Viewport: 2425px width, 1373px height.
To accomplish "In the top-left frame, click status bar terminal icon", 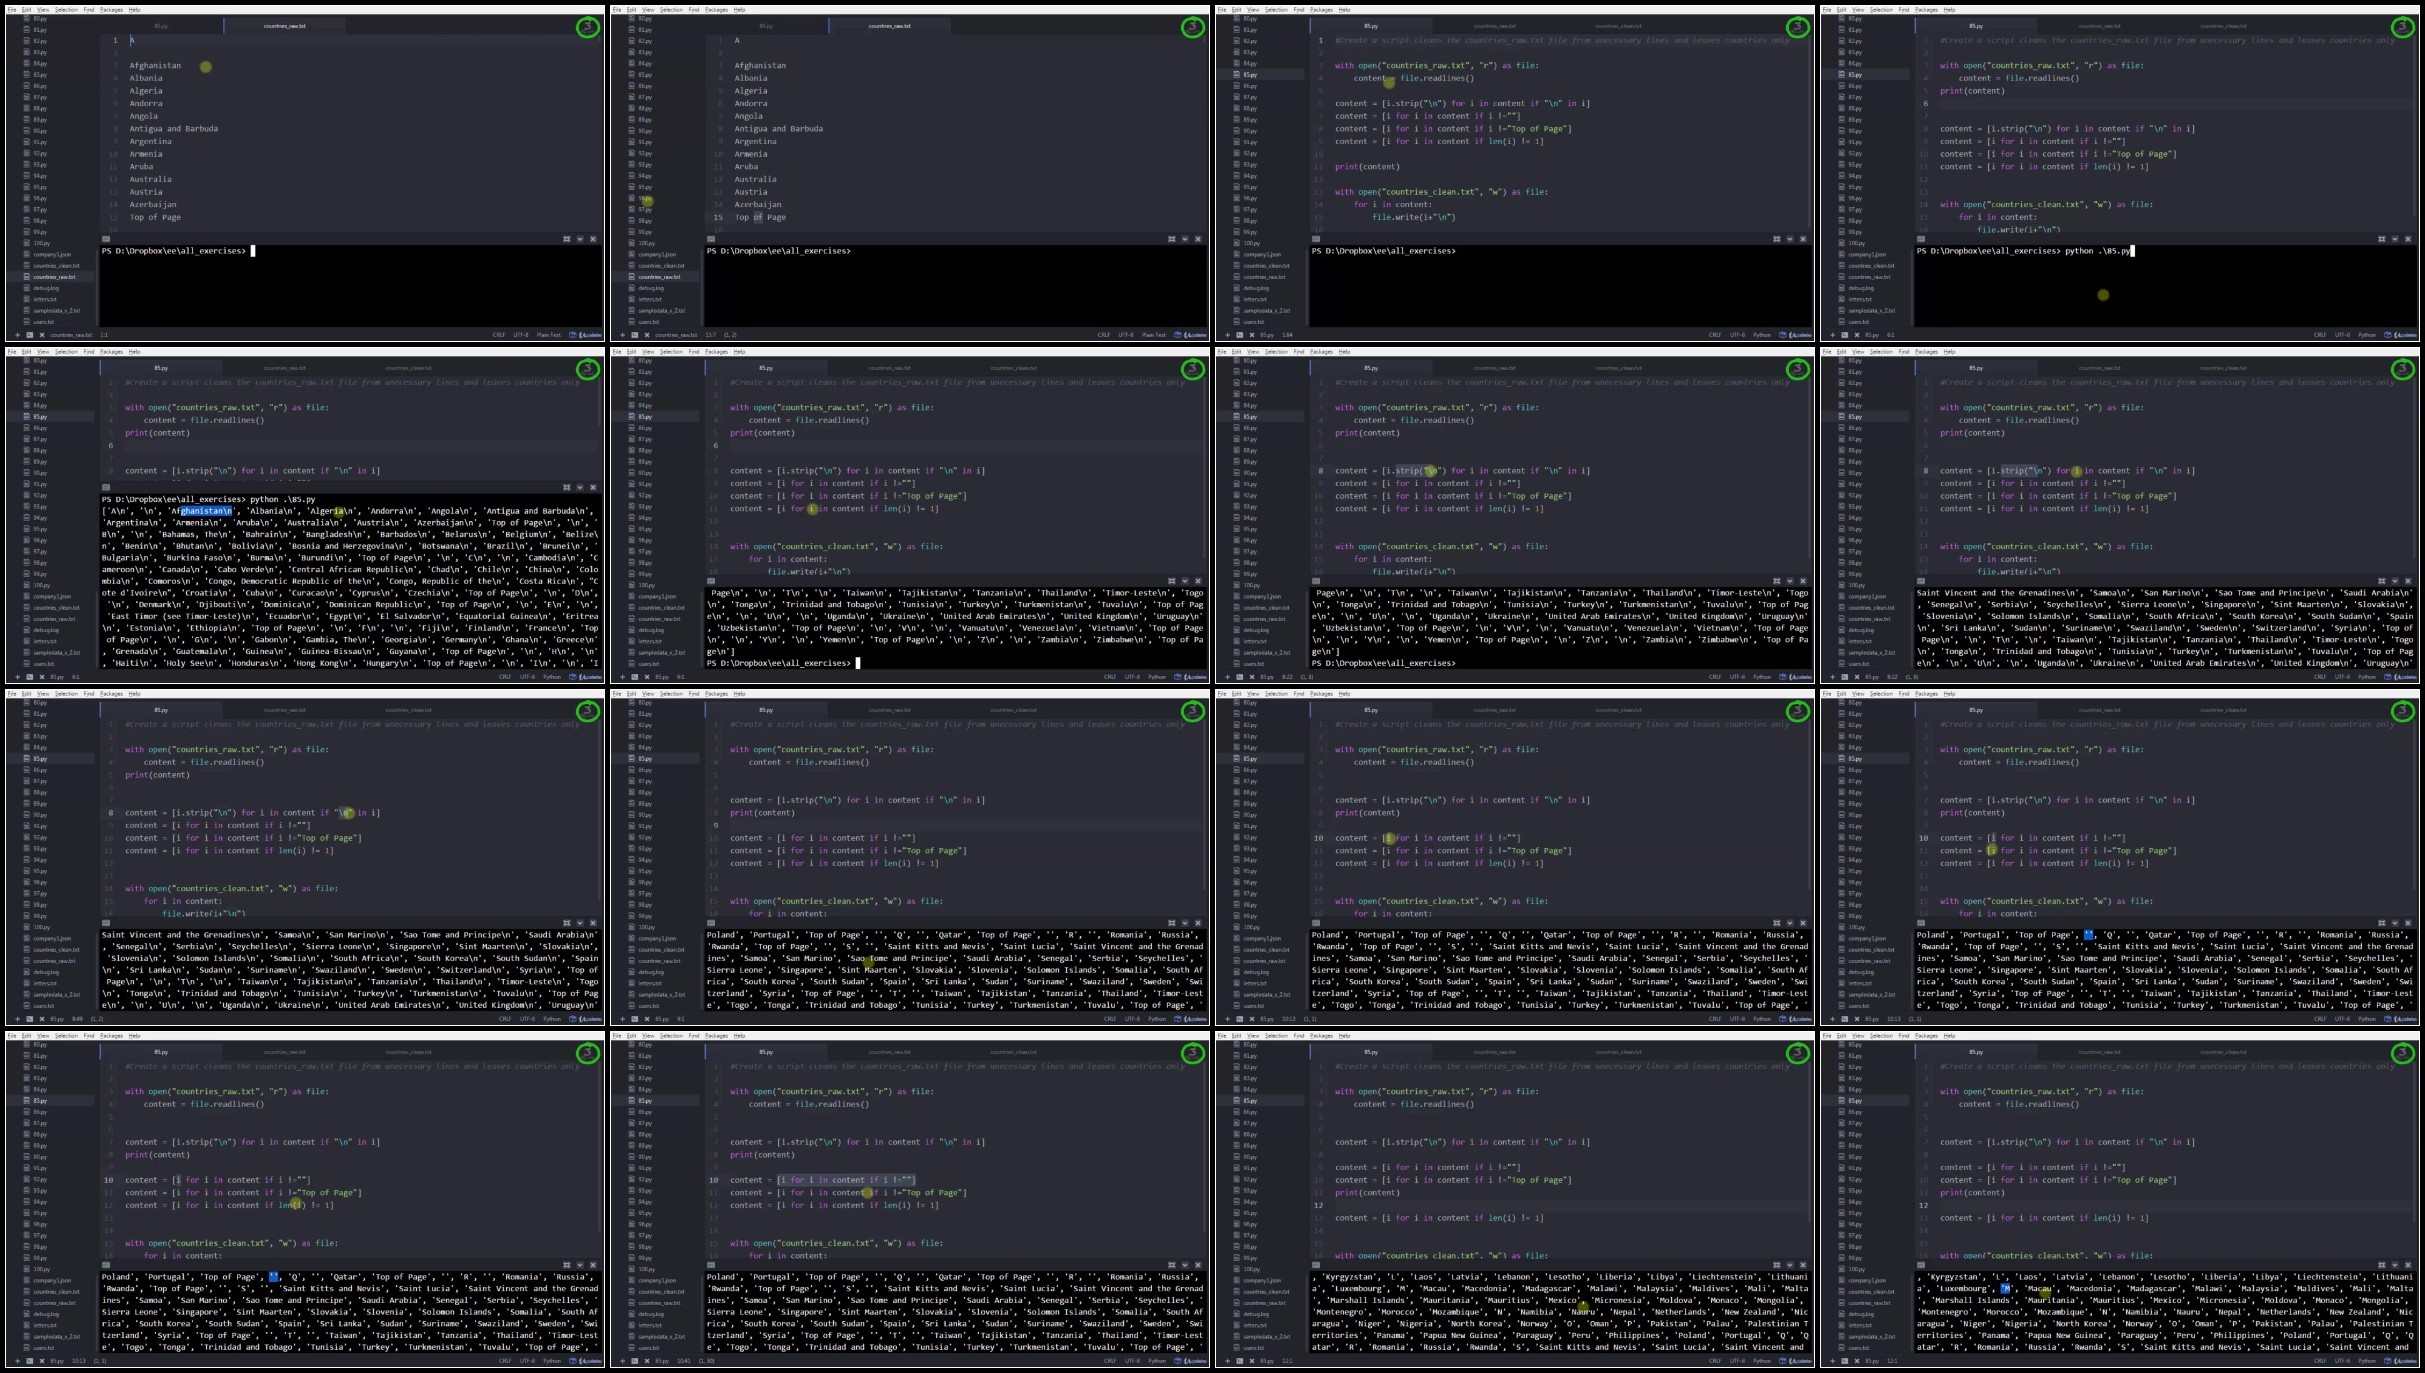I will tap(29, 335).
